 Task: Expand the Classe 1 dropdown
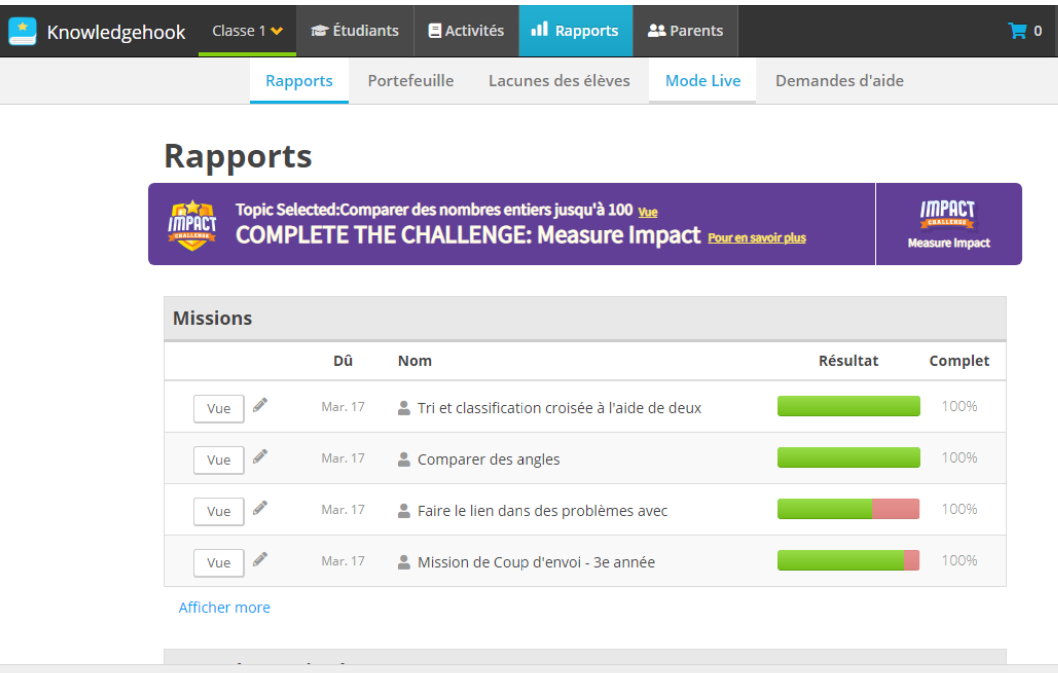tap(247, 31)
